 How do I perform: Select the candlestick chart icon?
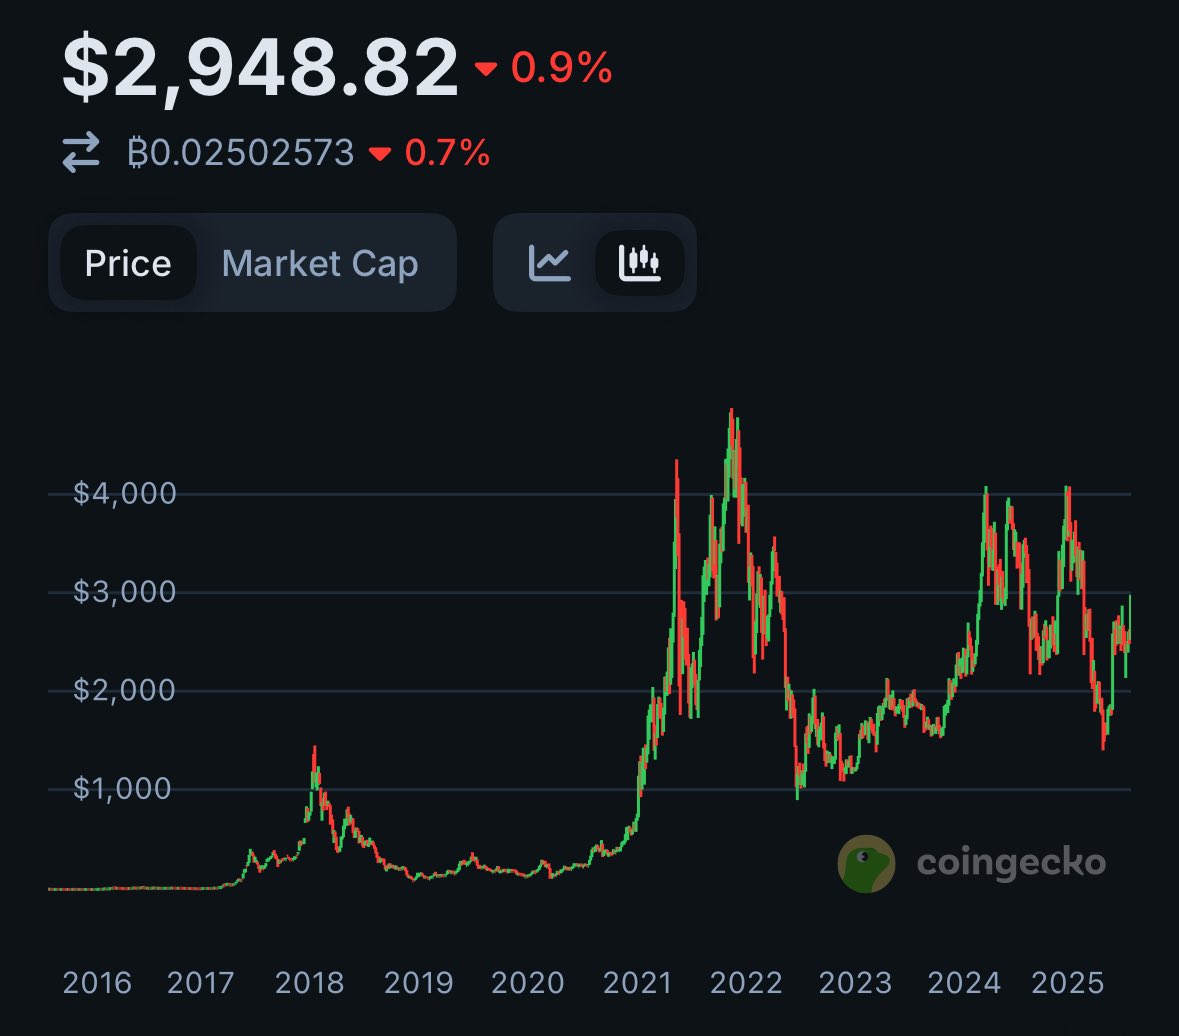[x=641, y=261]
